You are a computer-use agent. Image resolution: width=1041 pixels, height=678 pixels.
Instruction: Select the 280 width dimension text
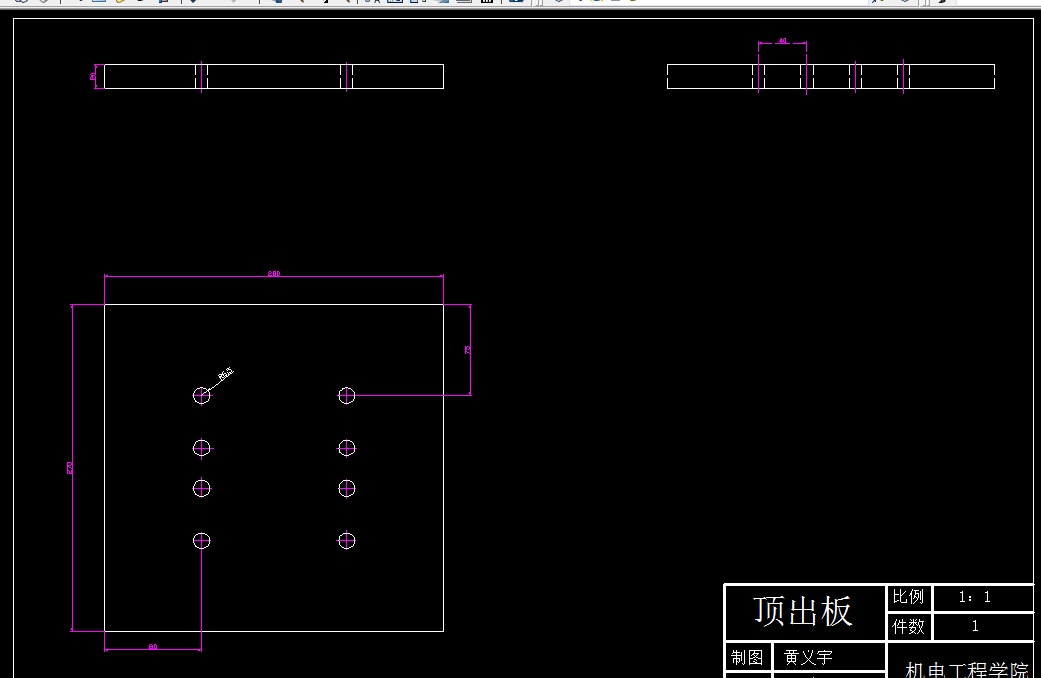274,273
